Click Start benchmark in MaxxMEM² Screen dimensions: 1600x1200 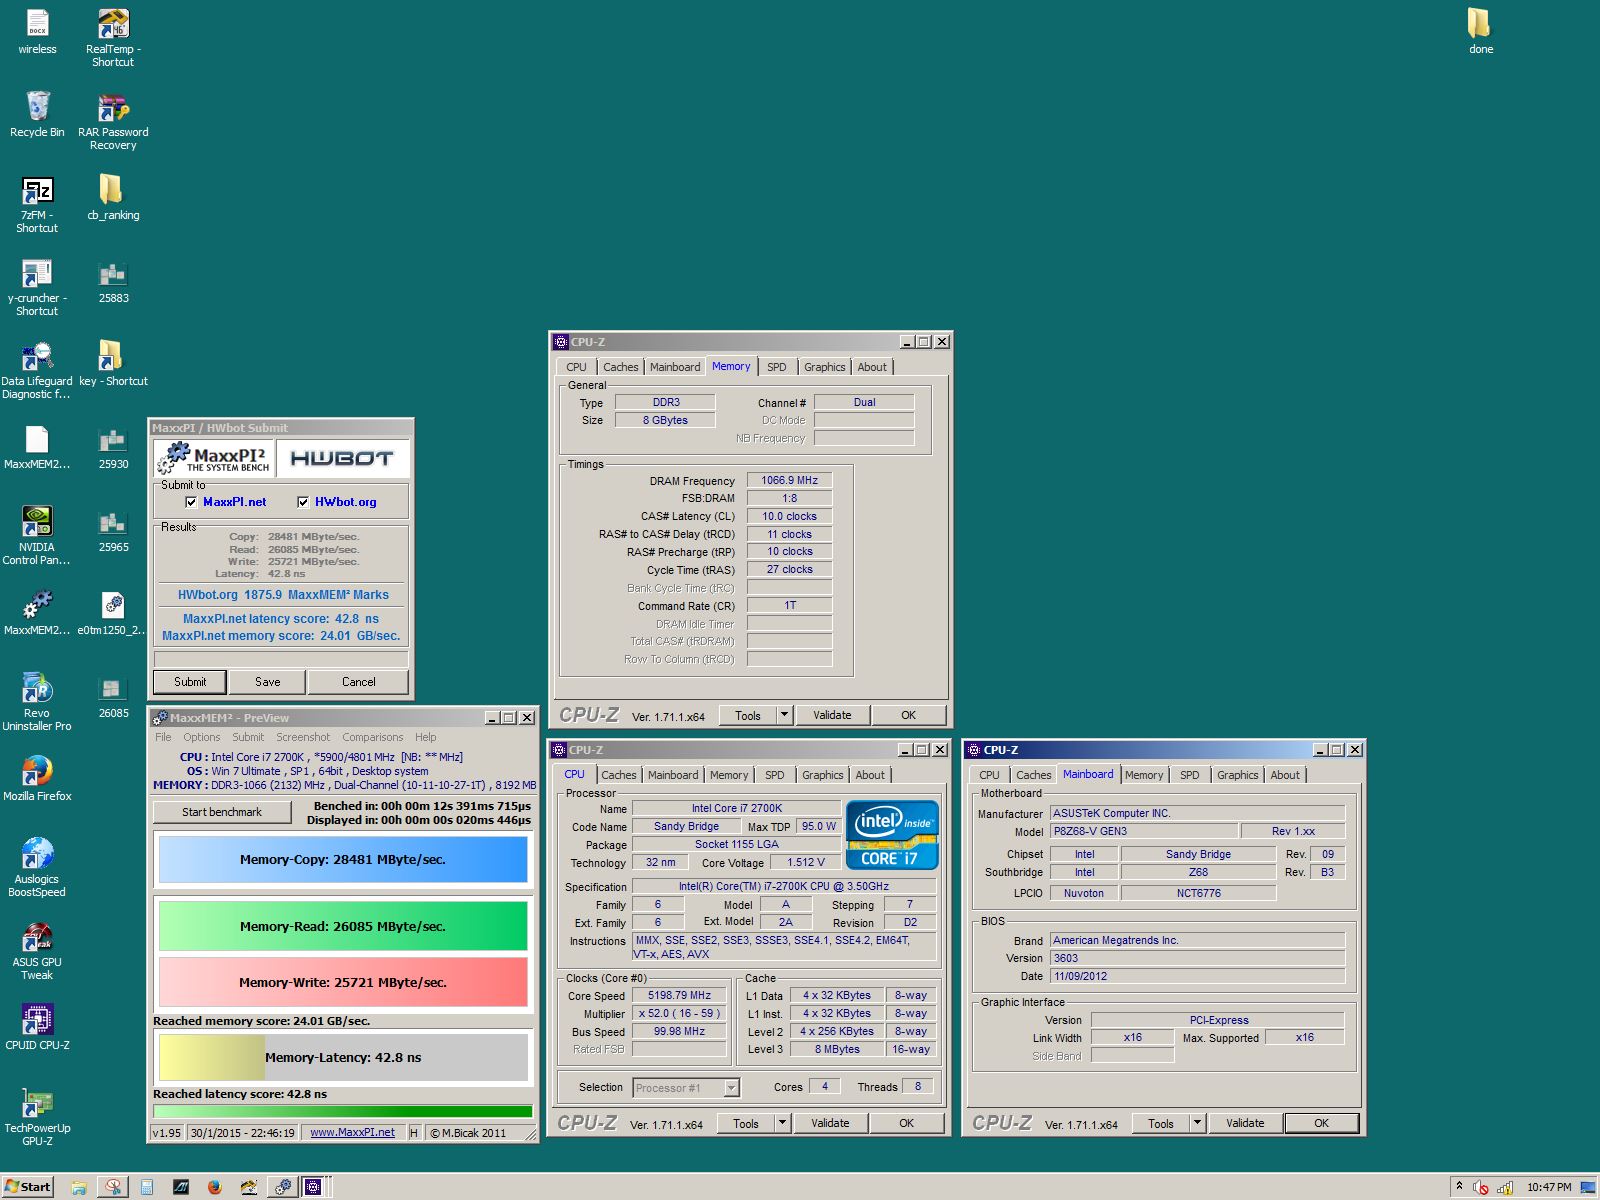222,812
